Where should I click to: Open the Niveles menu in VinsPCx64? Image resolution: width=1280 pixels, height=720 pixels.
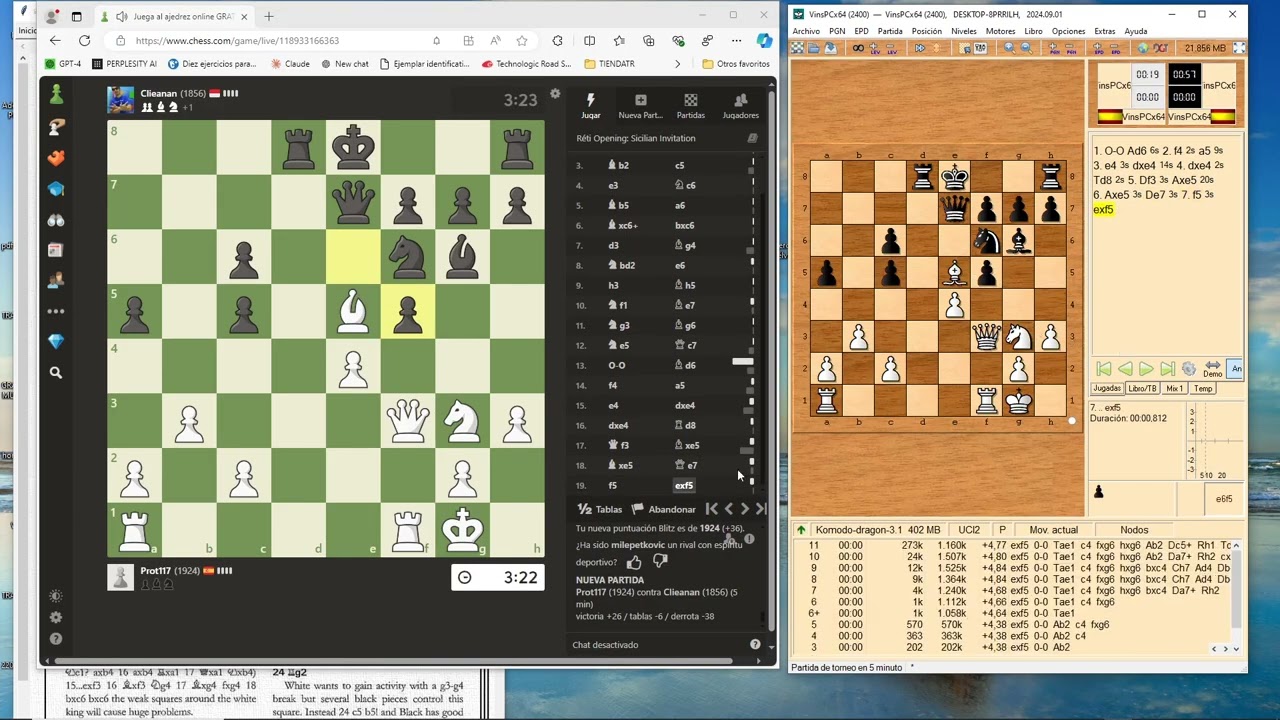coord(963,31)
